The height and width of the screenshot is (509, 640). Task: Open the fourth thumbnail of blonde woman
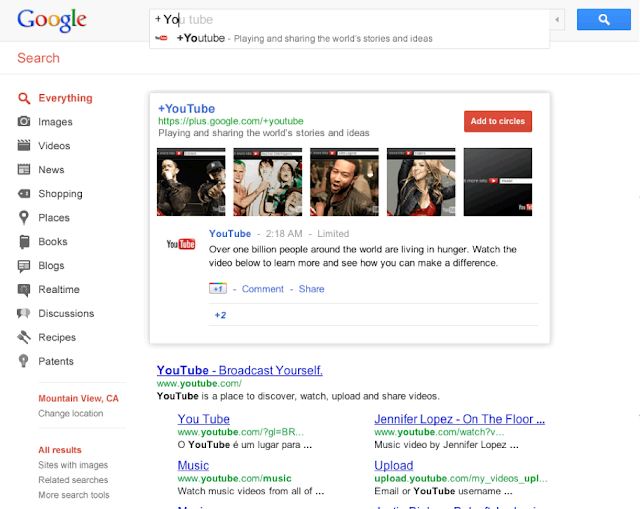(x=421, y=182)
